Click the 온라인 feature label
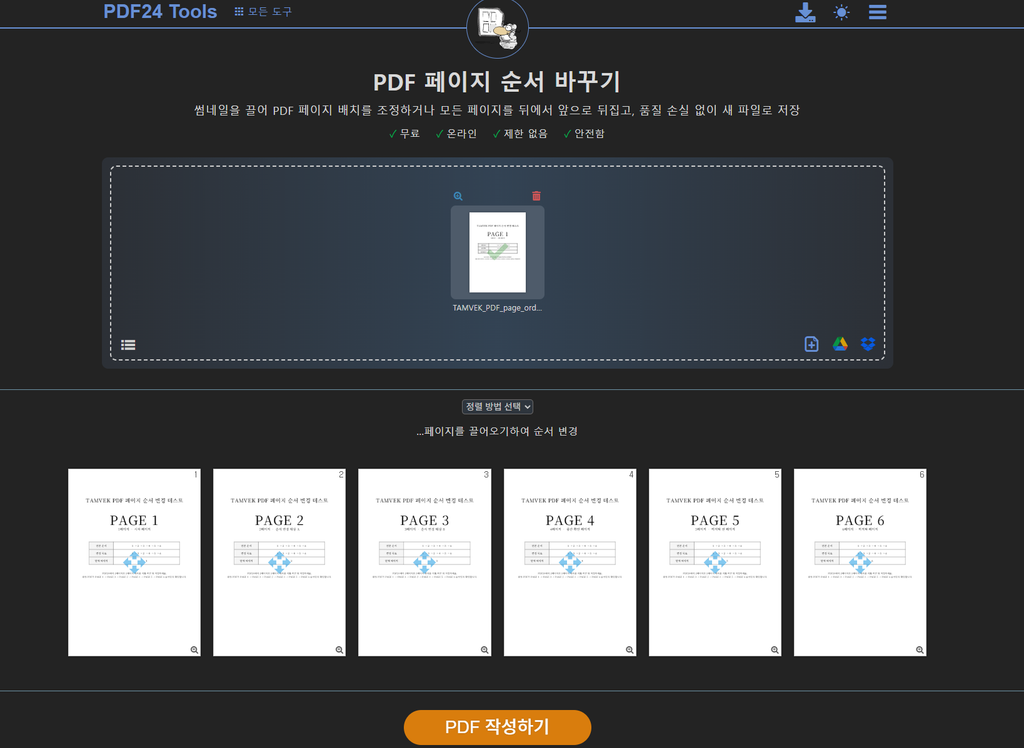 tap(461, 133)
